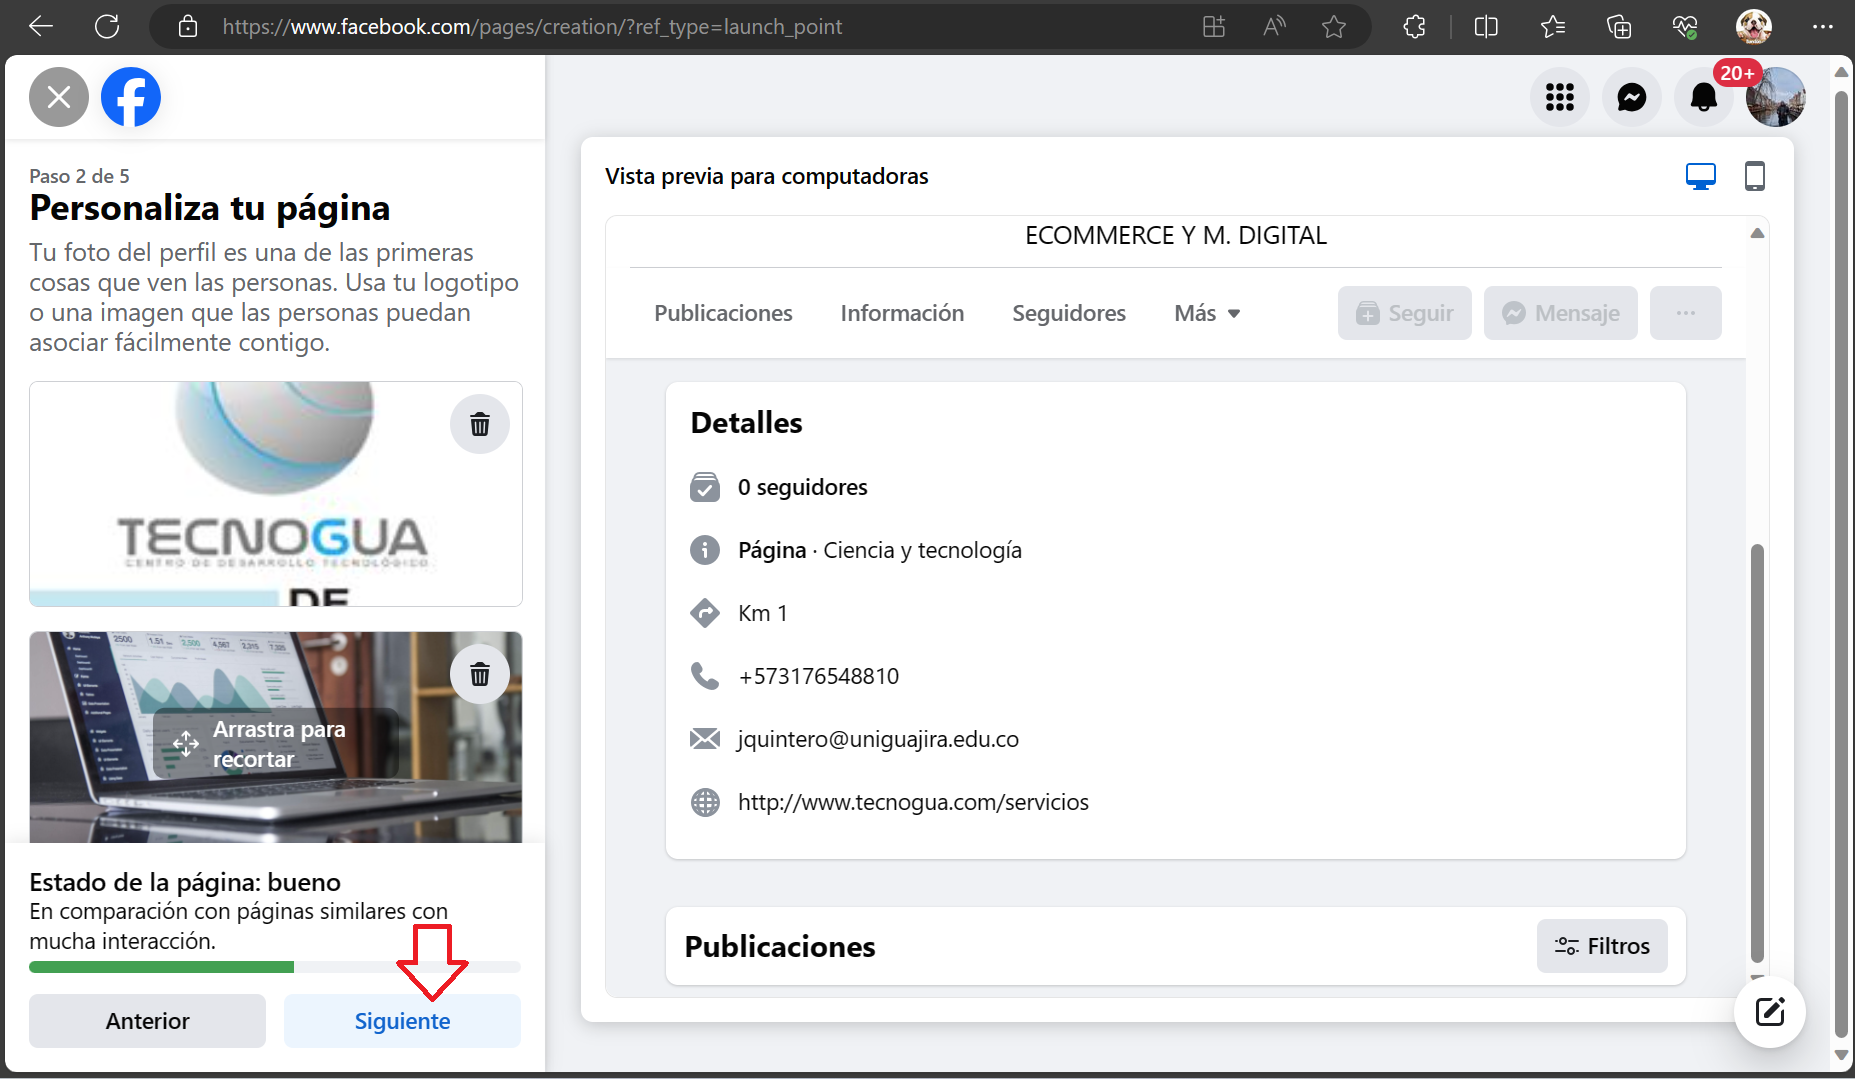Screen dimensions: 1855x1079
Task: Delete the TECNOGUA profile photo
Action: tap(480, 424)
